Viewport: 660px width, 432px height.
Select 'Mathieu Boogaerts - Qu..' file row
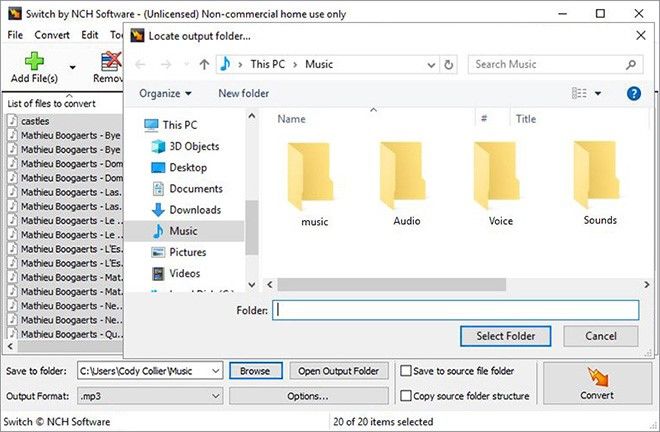(x=64, y=334)
